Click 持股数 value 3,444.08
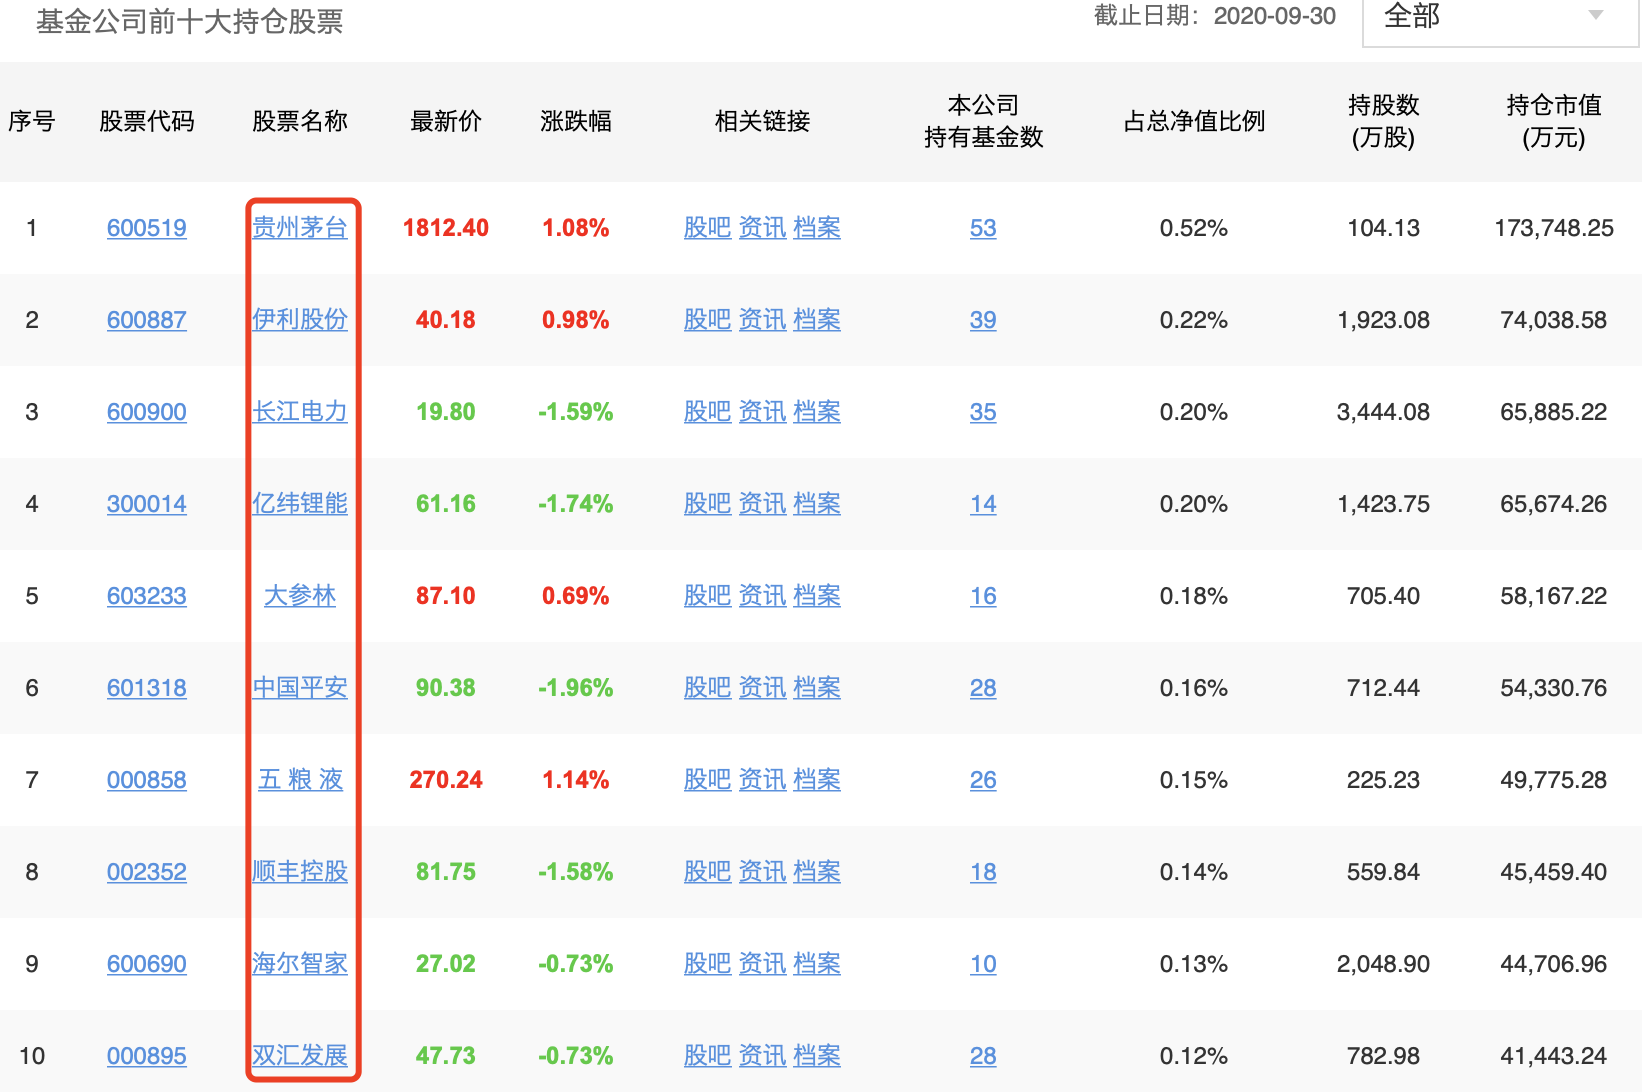The height and width of the screenshot is (1092, 1642). [1384, 412]
